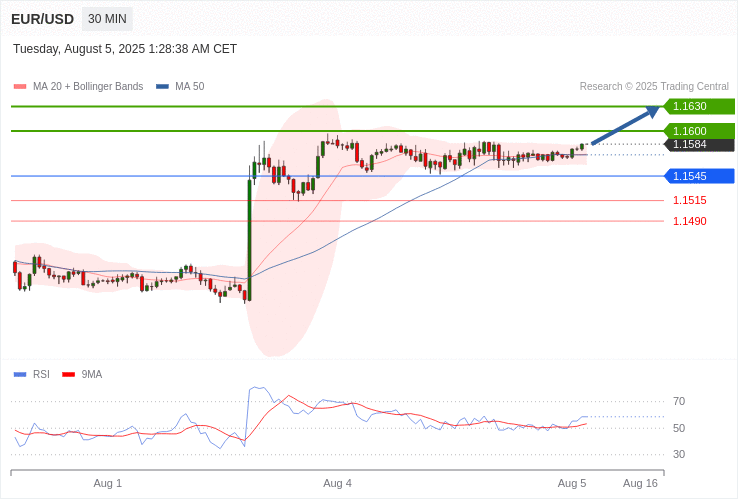Click the RSI 70 axis value
The image size is (738, 500).
[x=679, y=402]
